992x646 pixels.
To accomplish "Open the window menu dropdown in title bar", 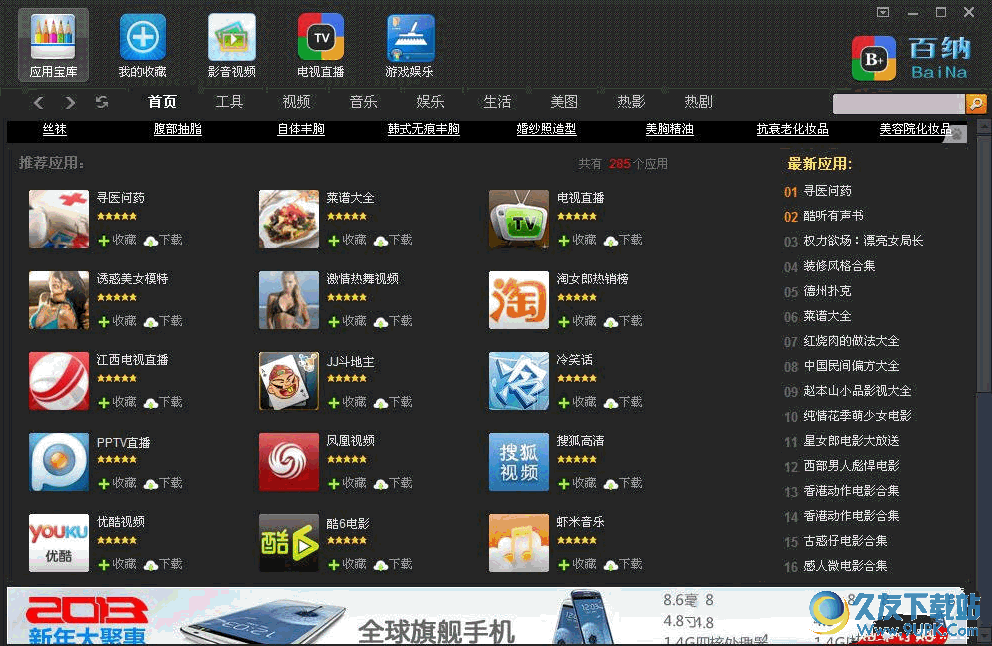I will point(883,12).
